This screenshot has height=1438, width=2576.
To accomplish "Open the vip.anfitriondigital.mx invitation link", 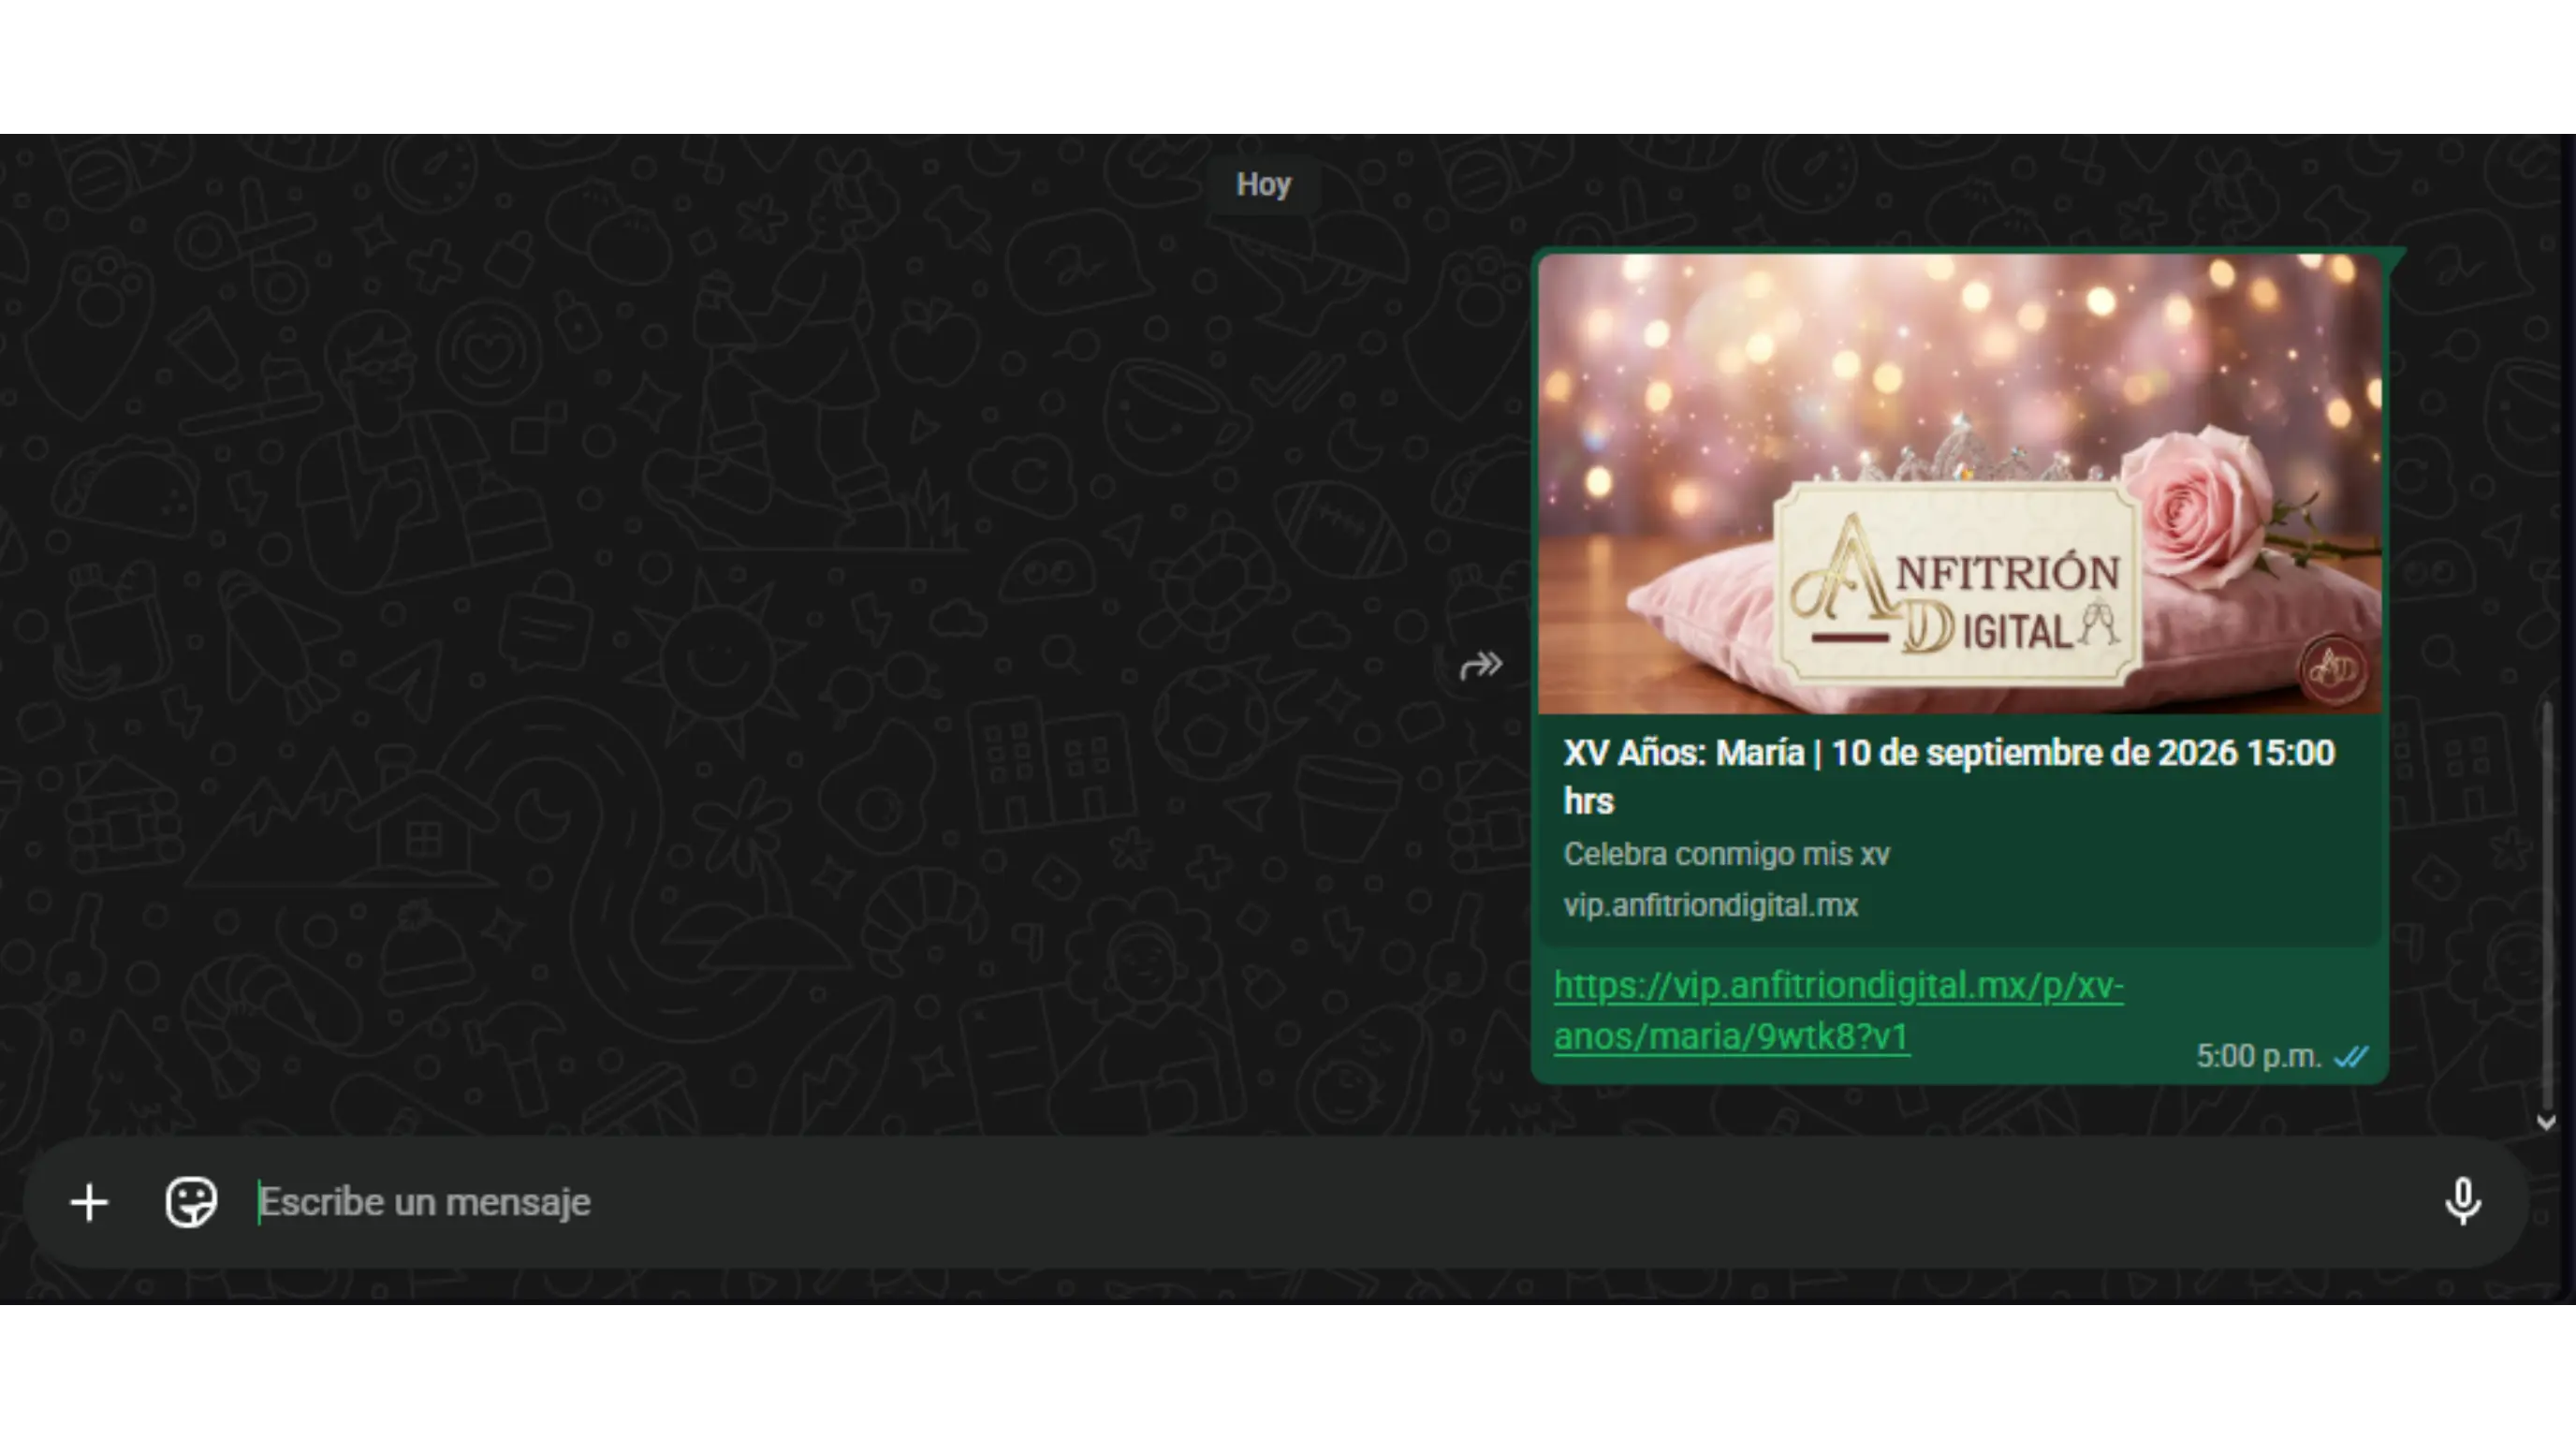I will tap(1838, 1011).
